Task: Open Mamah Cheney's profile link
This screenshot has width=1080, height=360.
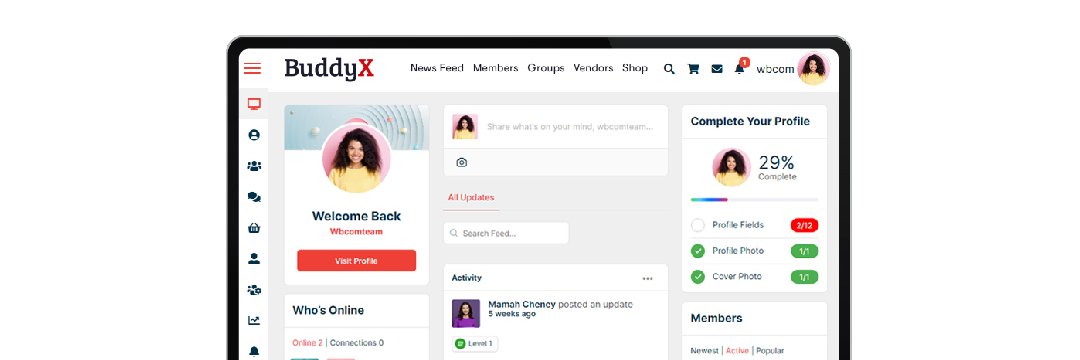Action: 522,304
